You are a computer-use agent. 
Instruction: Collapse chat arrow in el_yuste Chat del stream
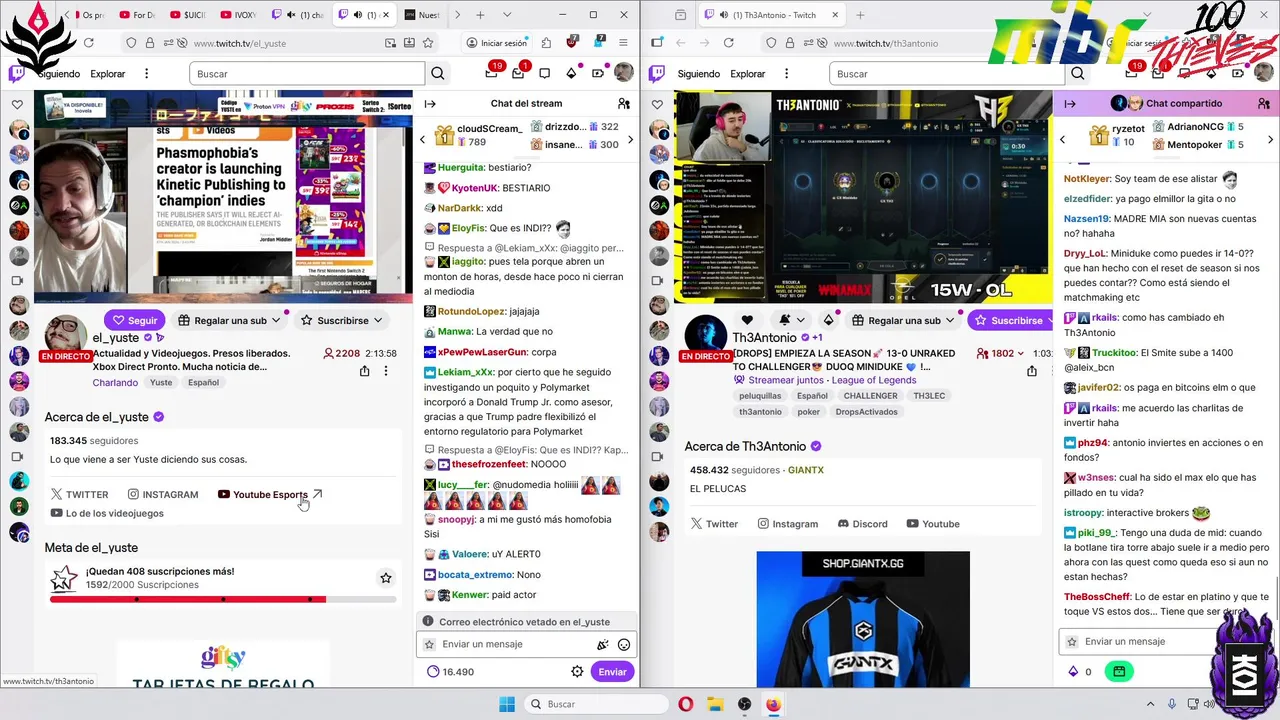click(x=430, y=103)
